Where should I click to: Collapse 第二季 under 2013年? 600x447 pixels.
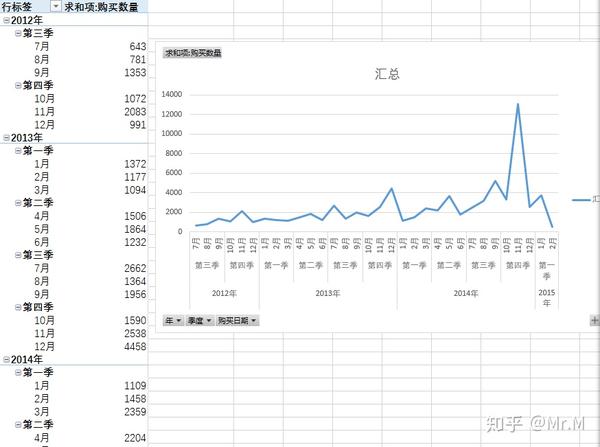18,203
